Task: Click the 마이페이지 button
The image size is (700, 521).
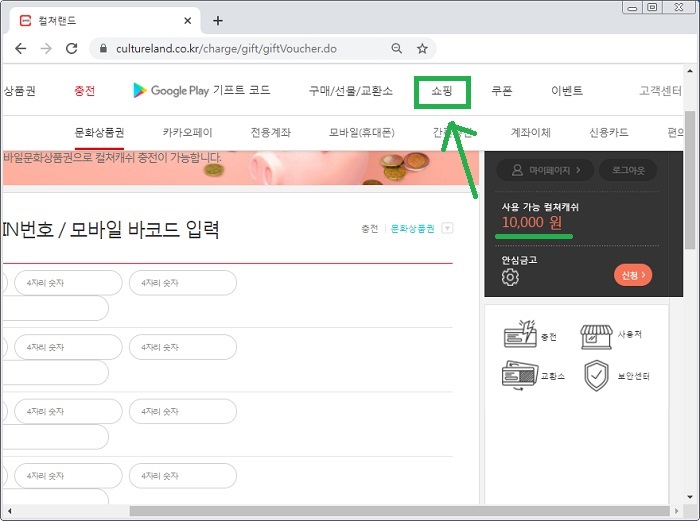Action: (x=545, y=170)
